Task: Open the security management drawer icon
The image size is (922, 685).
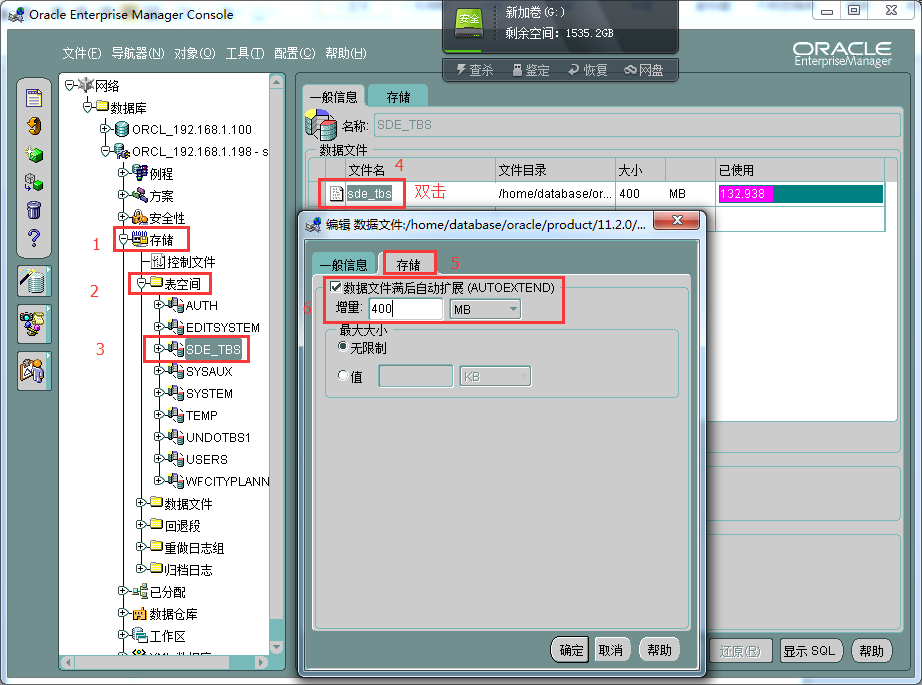Action: point(34,370)
